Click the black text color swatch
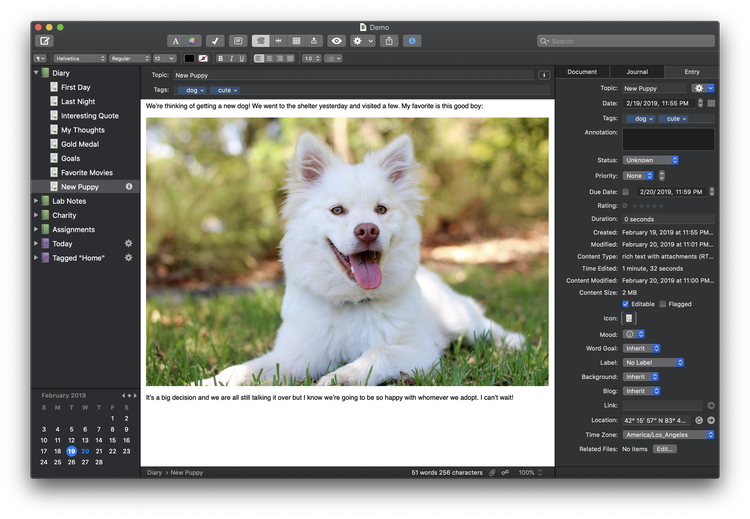This screenshot has width=750, height=519. click(190, 59)
